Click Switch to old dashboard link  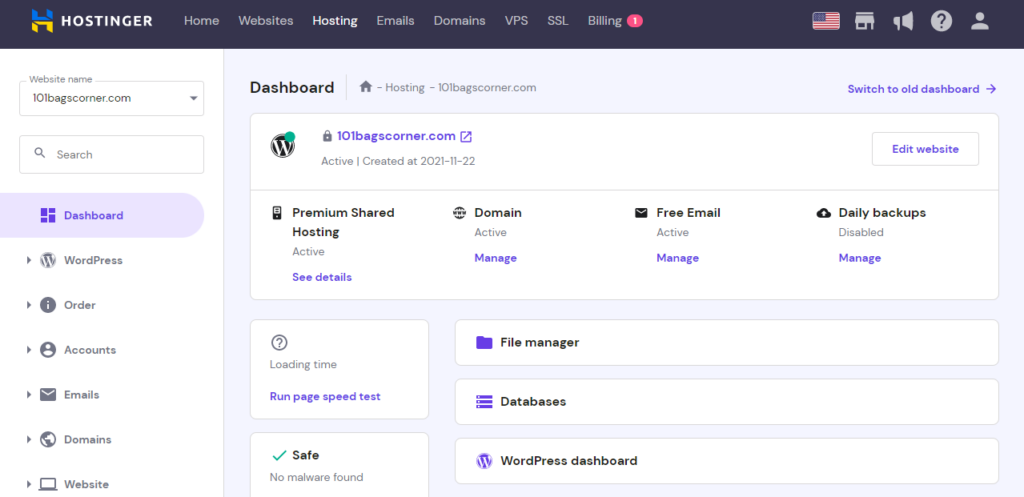pos(922,89)
